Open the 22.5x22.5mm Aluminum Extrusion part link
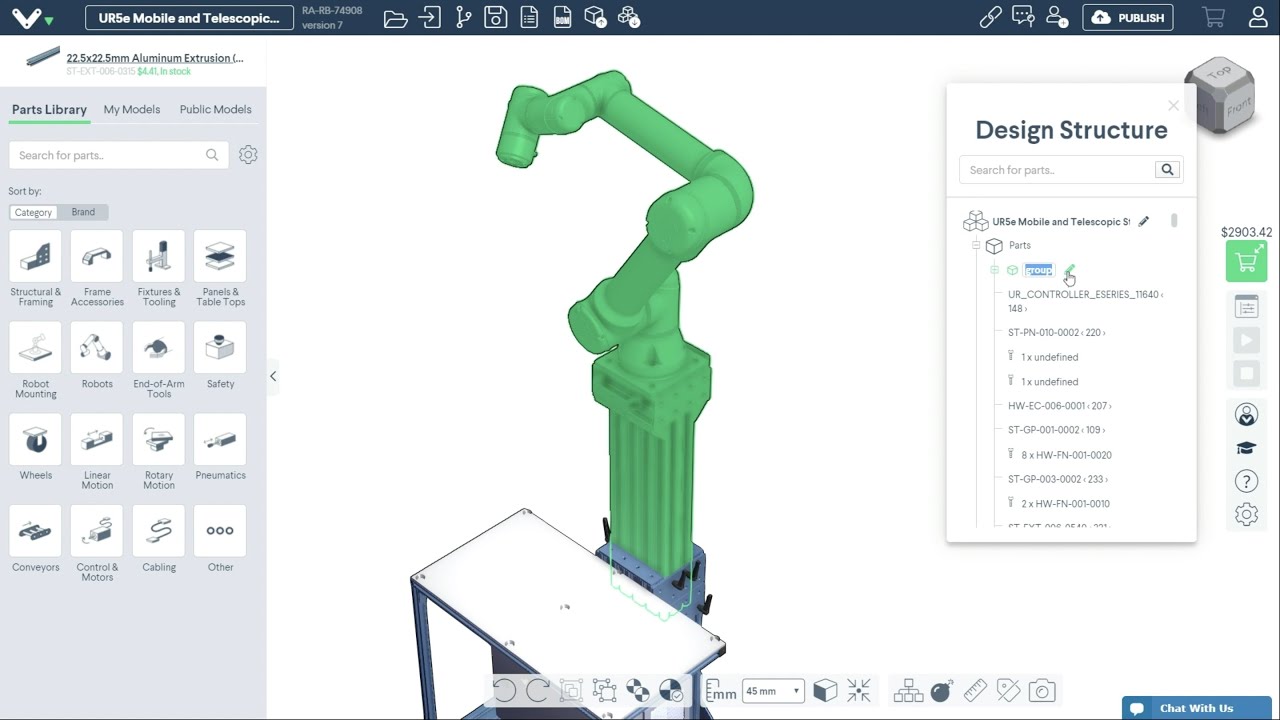 pos(155,58)
